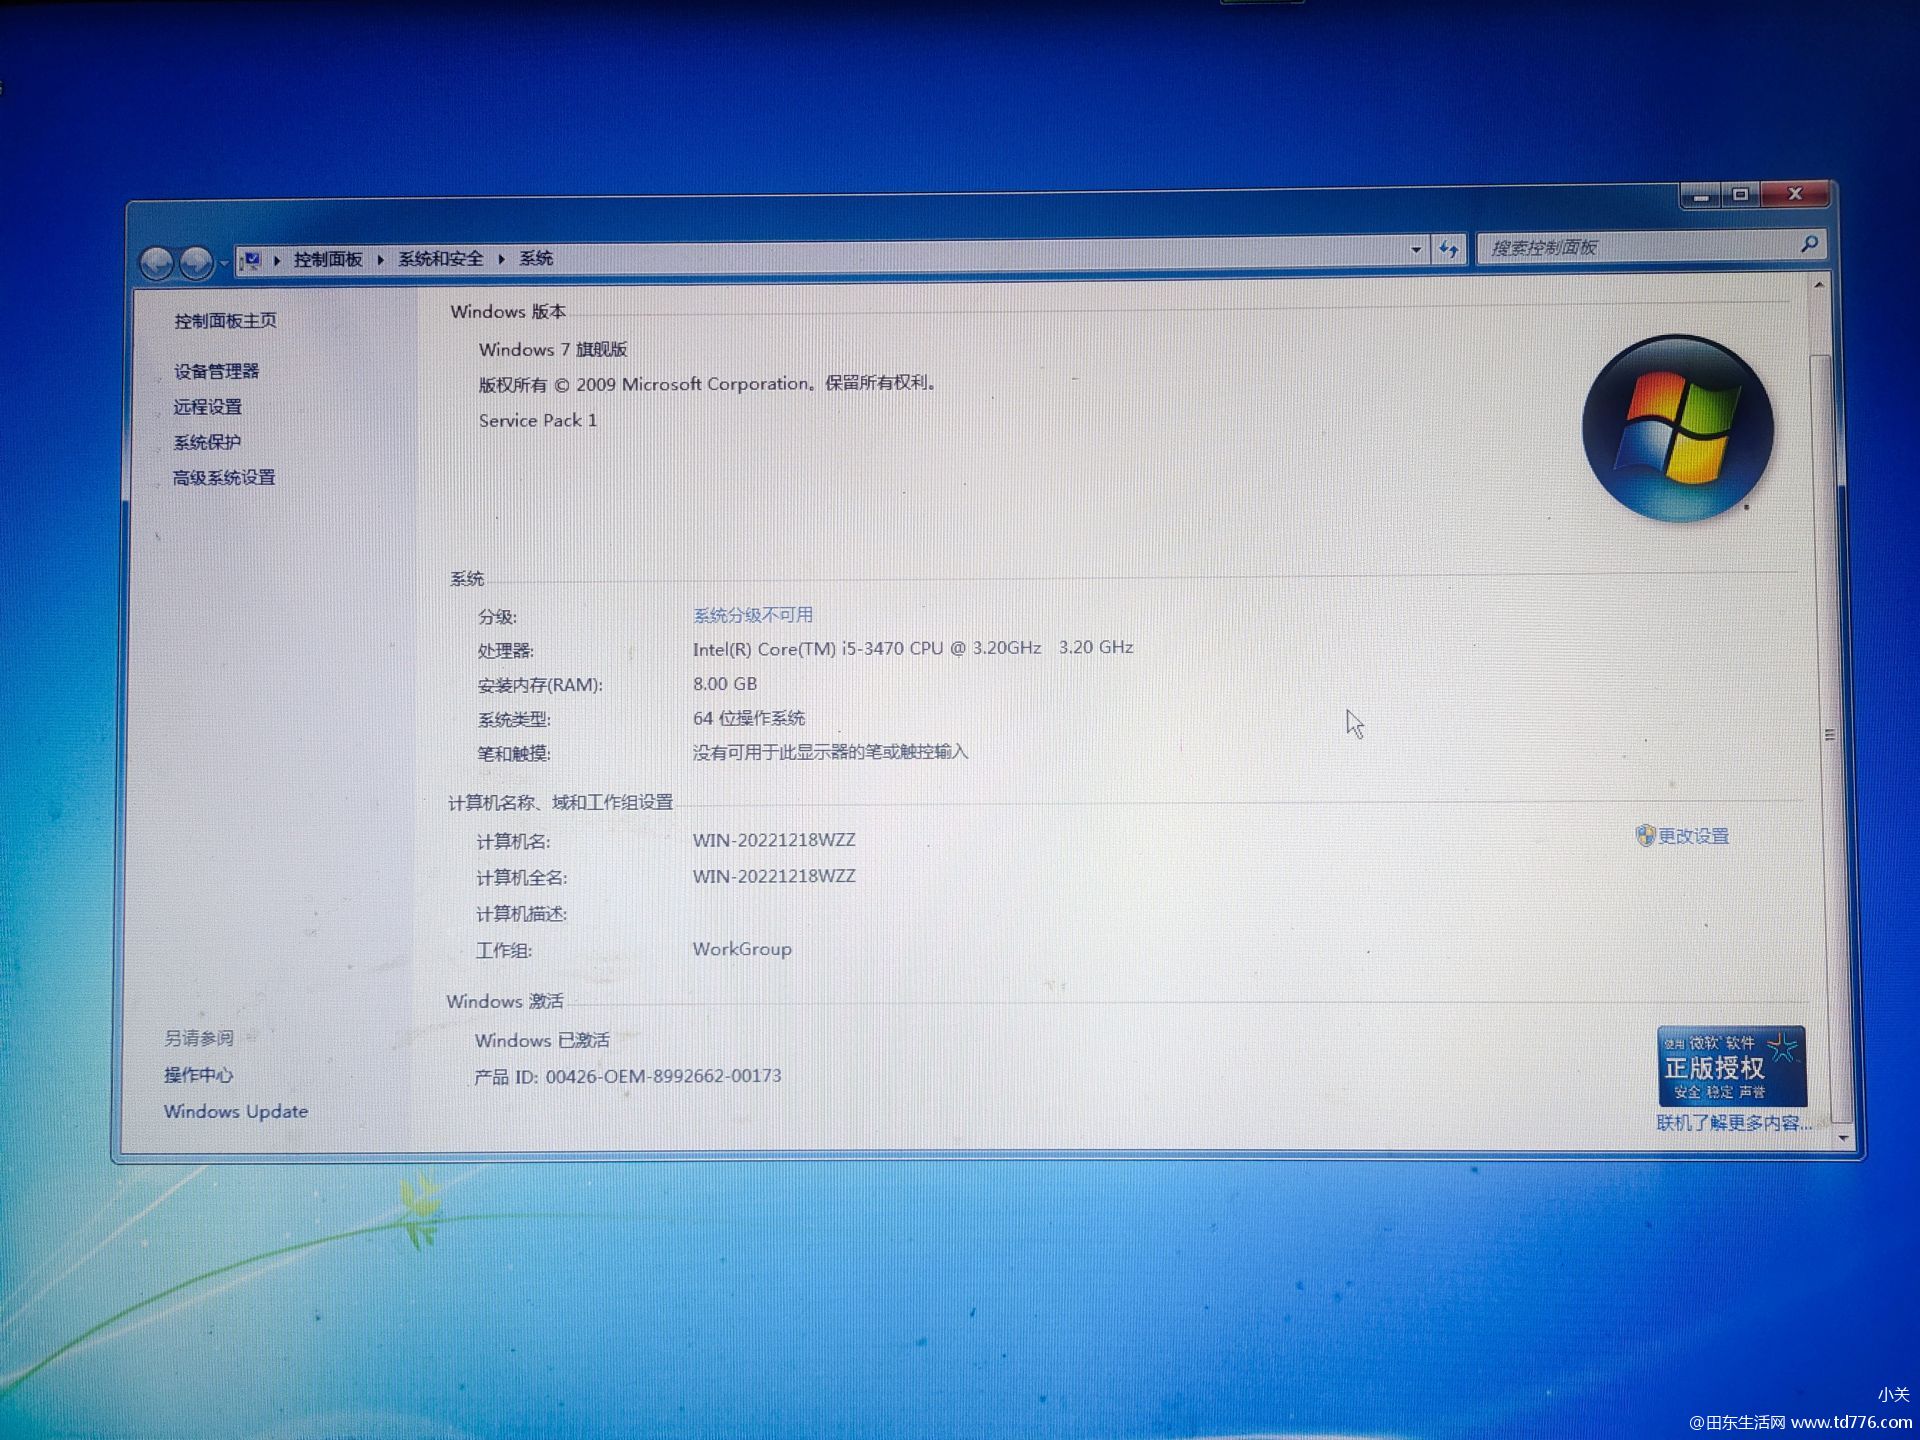The image size is (1920, 1440).
Task: Open 高级系统设置 from the sidebar
Action: 224,478
